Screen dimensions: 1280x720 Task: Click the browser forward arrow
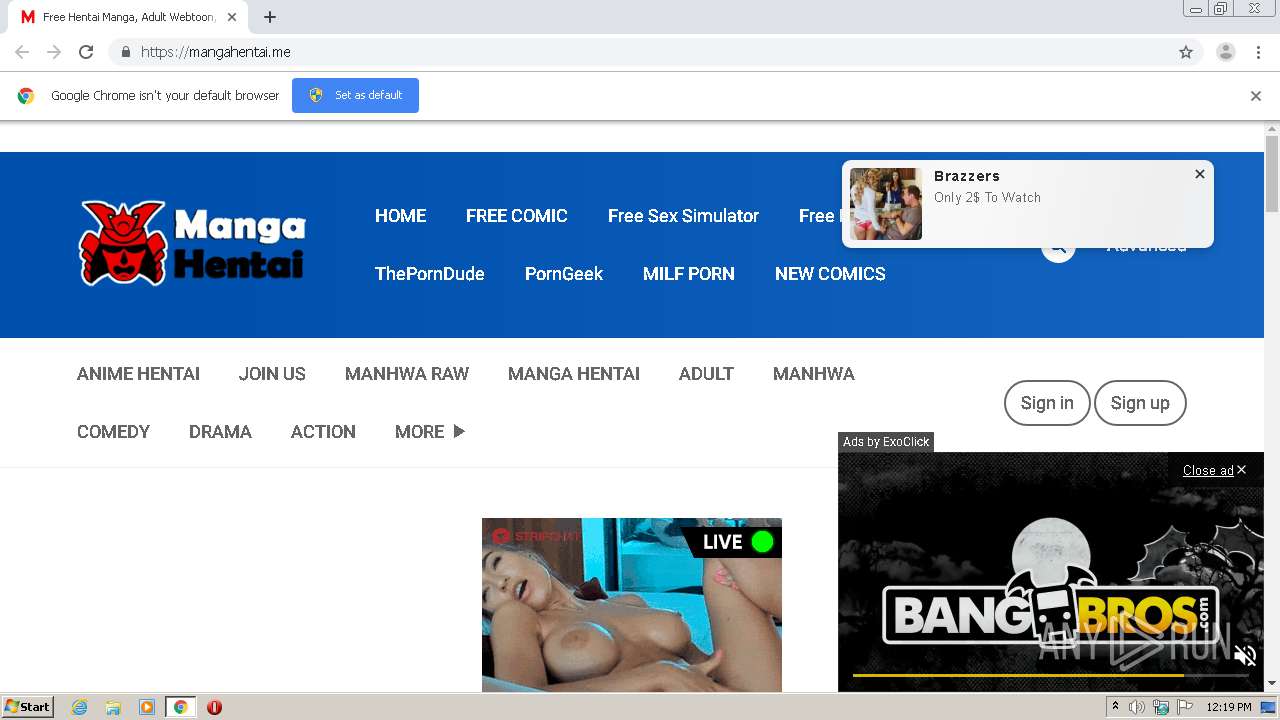tap(54, 52)
